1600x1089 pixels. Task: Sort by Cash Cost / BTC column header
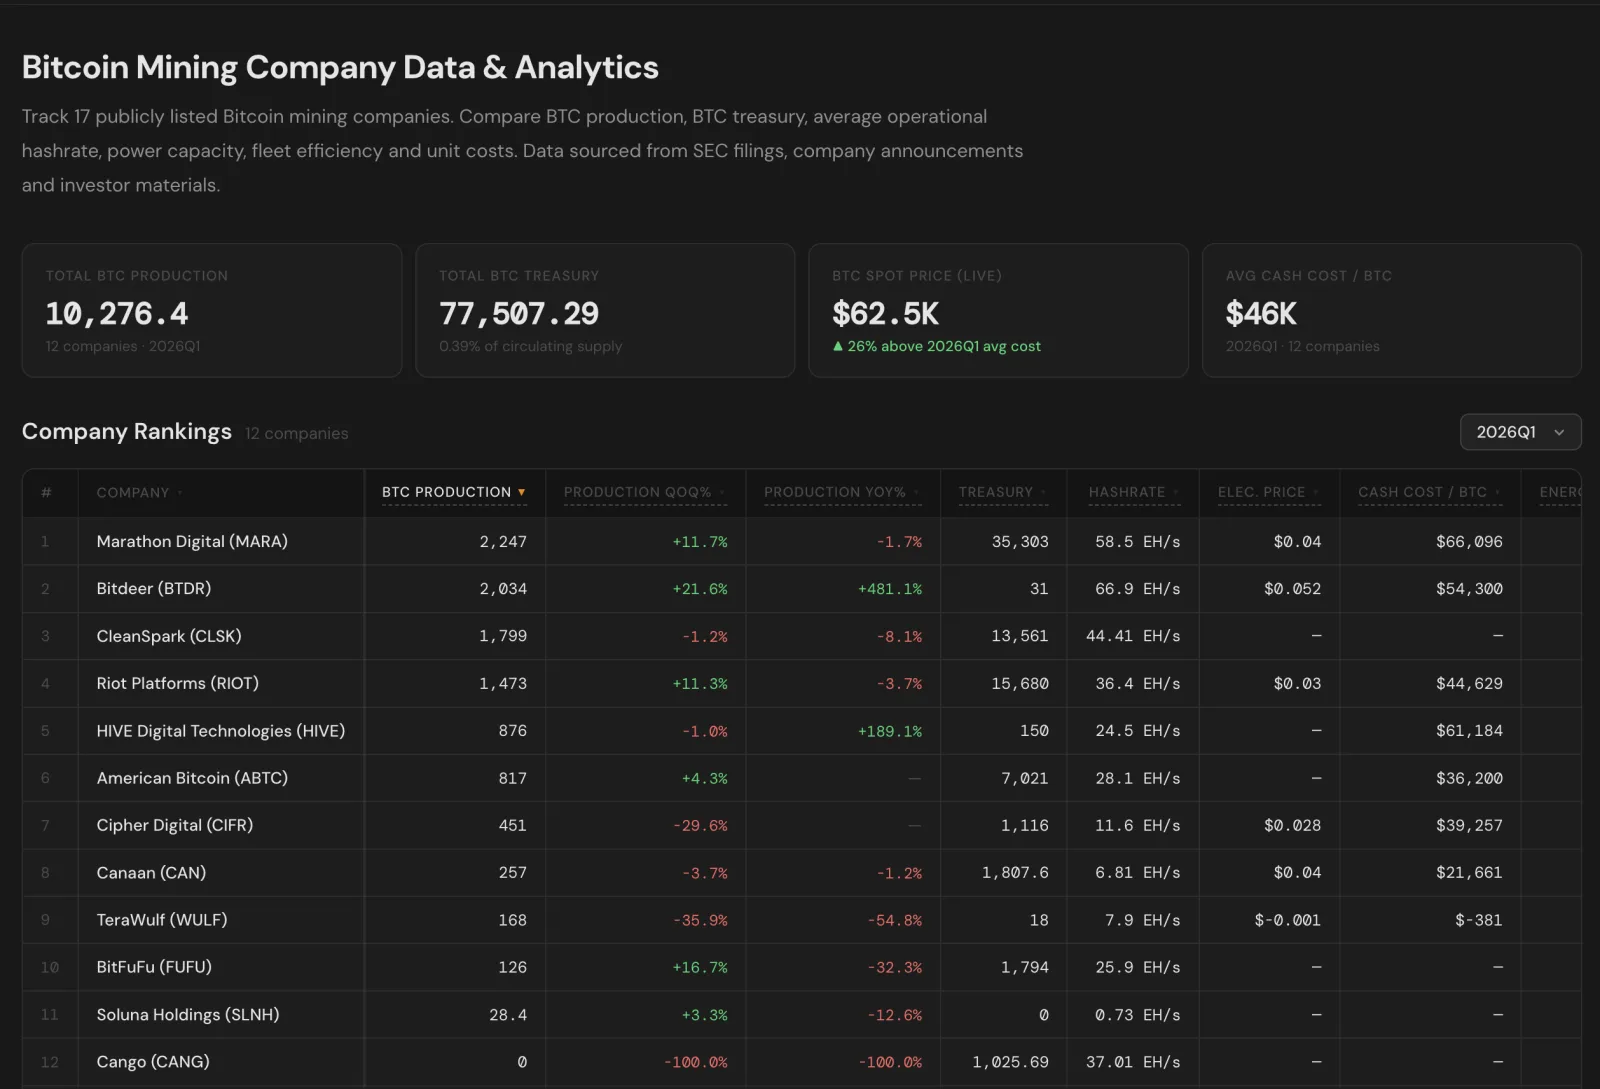[x=1430, y=492]
